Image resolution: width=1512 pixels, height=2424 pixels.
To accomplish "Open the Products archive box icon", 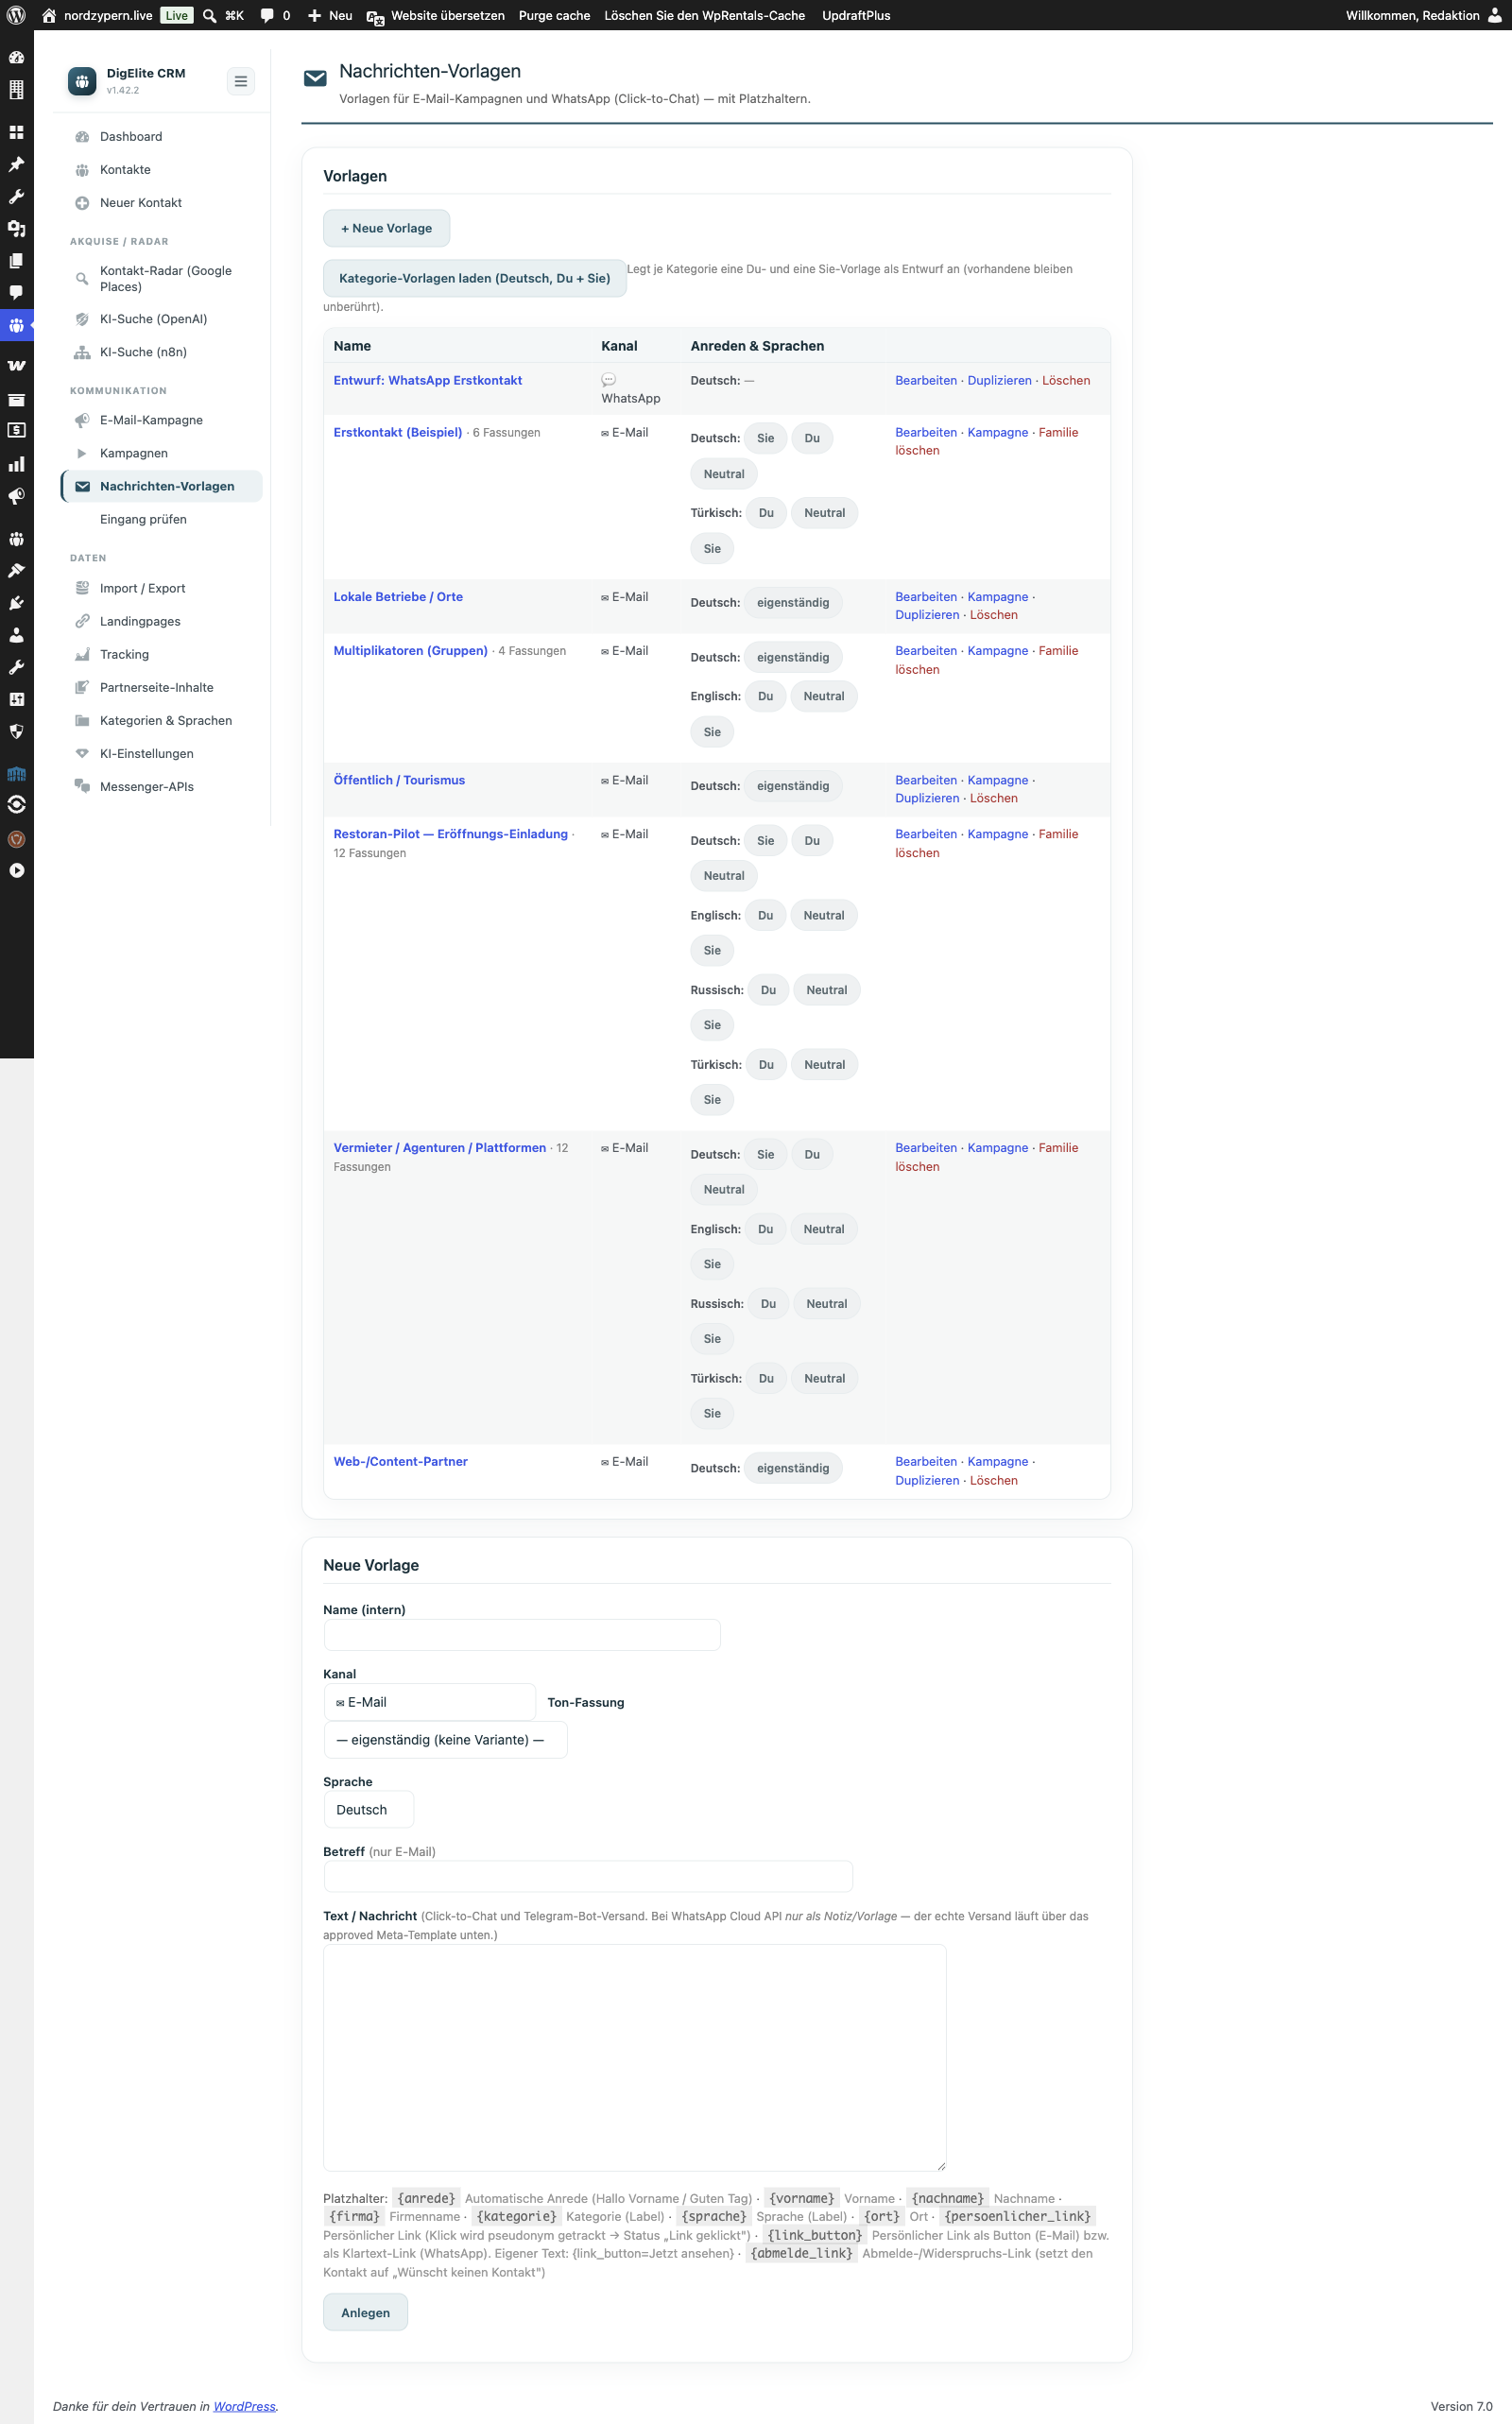I will click(x=16, y=399).
